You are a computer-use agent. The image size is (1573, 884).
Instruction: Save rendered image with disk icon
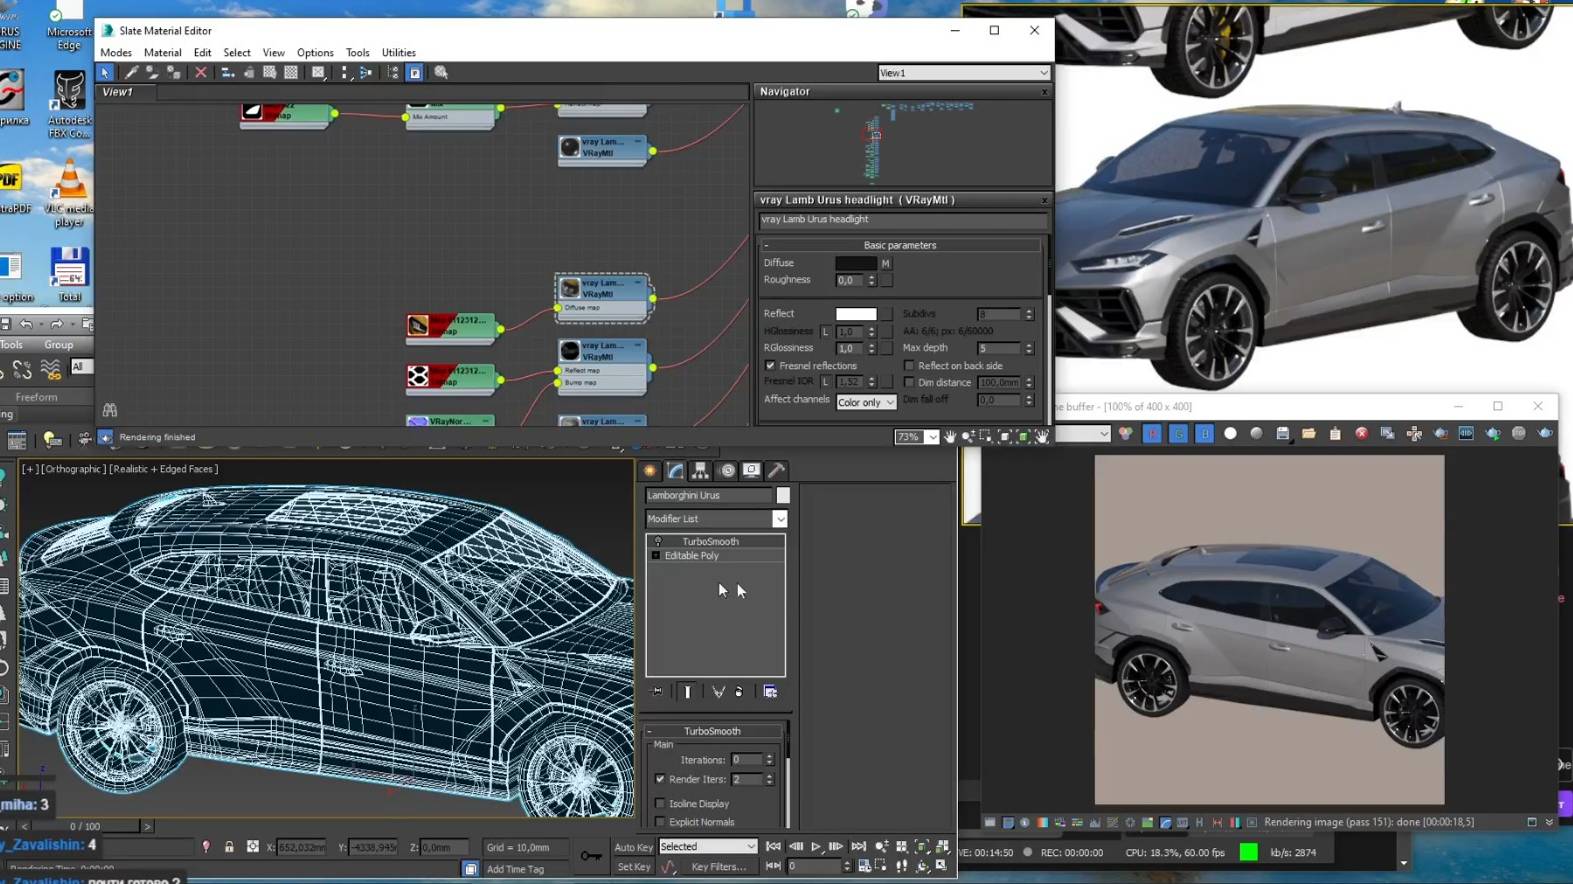point(1283,433)
